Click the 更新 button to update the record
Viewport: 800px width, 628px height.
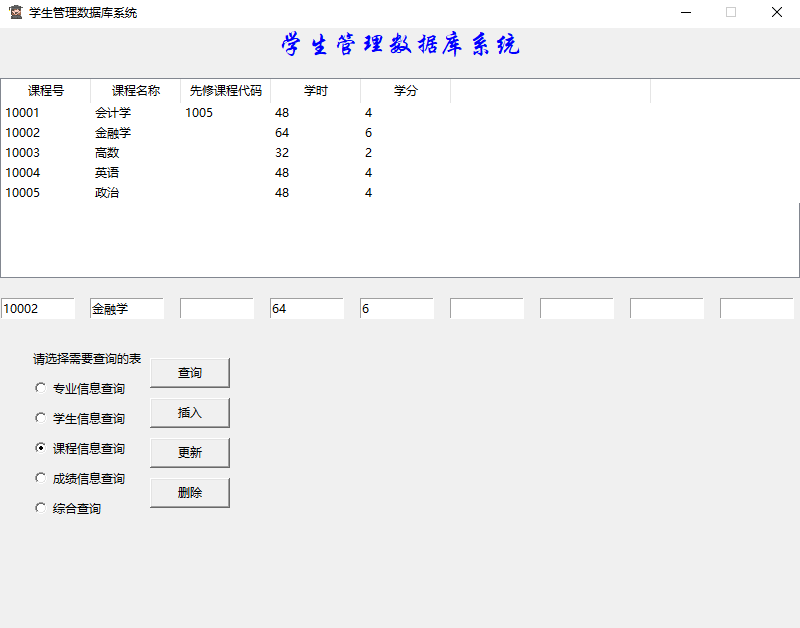click(x=189, y=452)
